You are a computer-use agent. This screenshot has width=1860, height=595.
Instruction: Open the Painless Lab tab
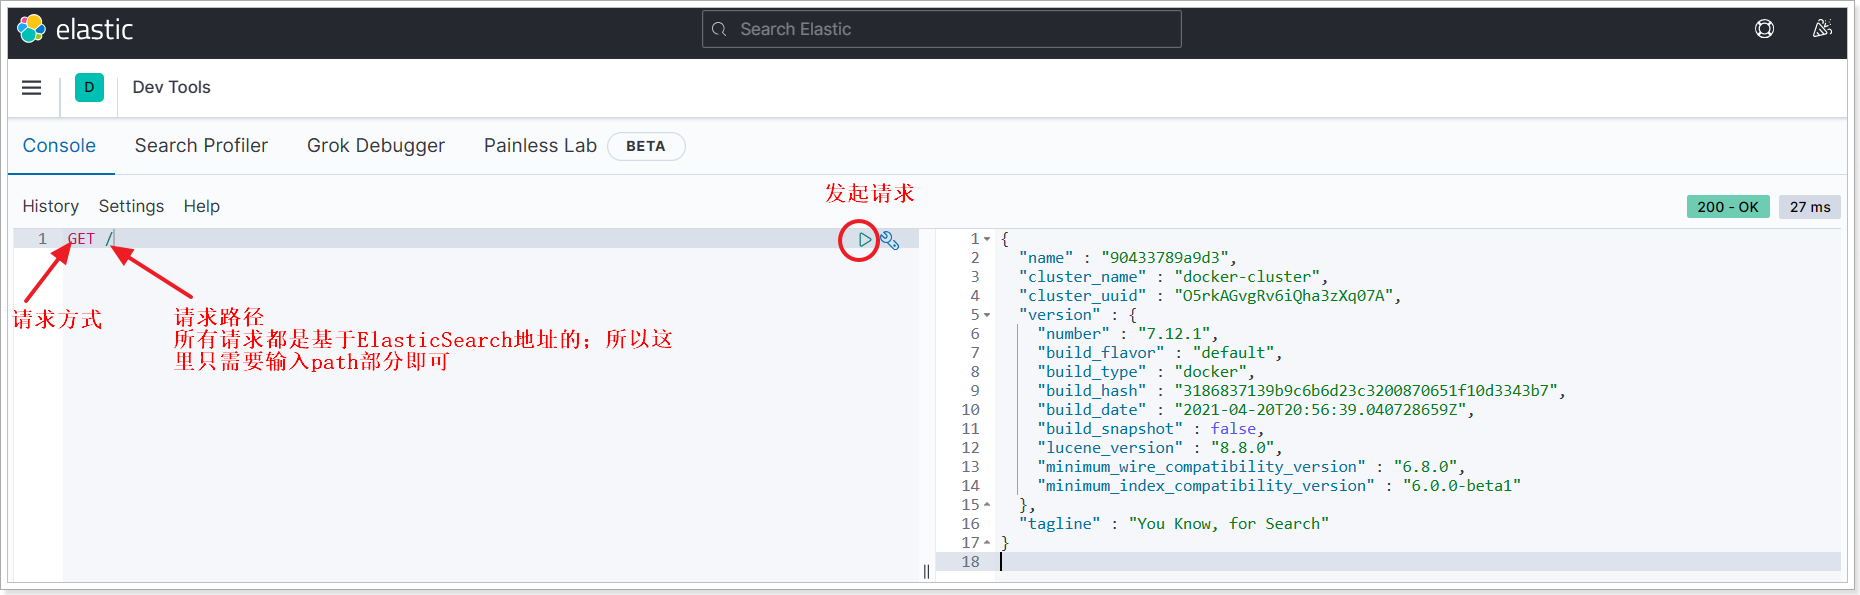tap(540, 146)
